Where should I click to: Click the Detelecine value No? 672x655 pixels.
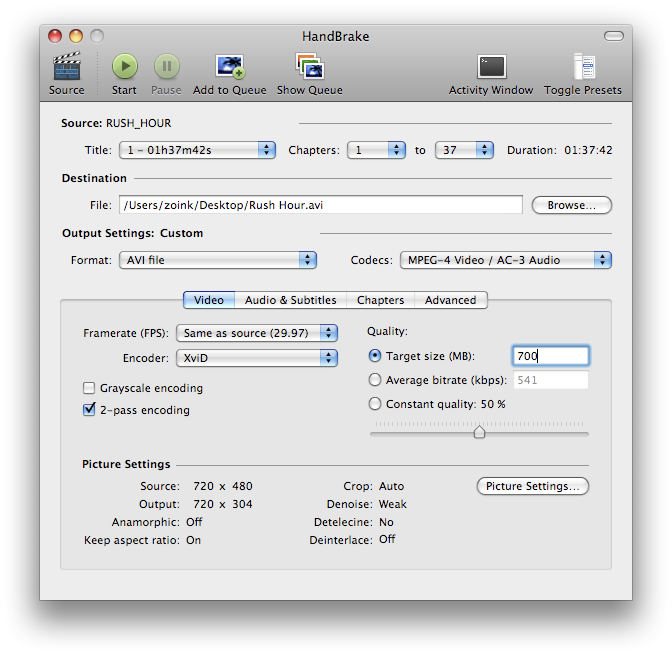point(386,522)
